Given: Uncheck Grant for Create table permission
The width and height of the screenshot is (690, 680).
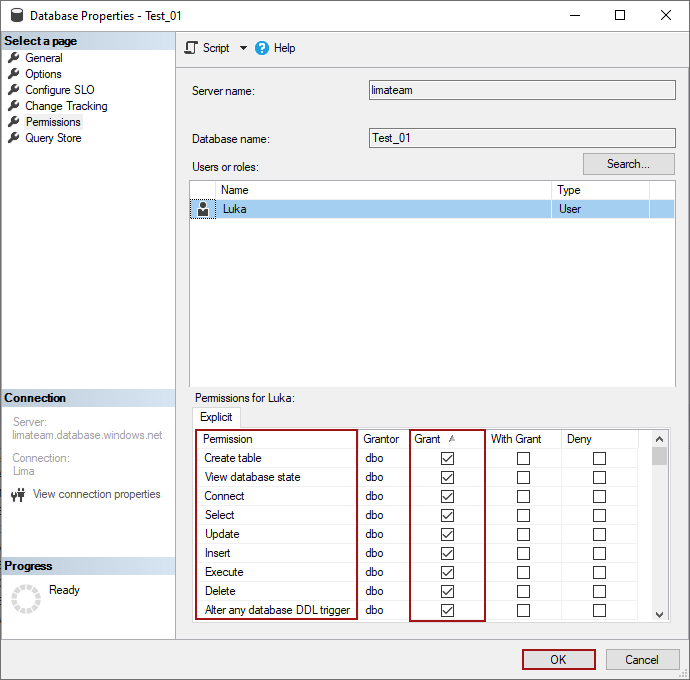Looking at the screenshot, I should [x=447, y=458].
